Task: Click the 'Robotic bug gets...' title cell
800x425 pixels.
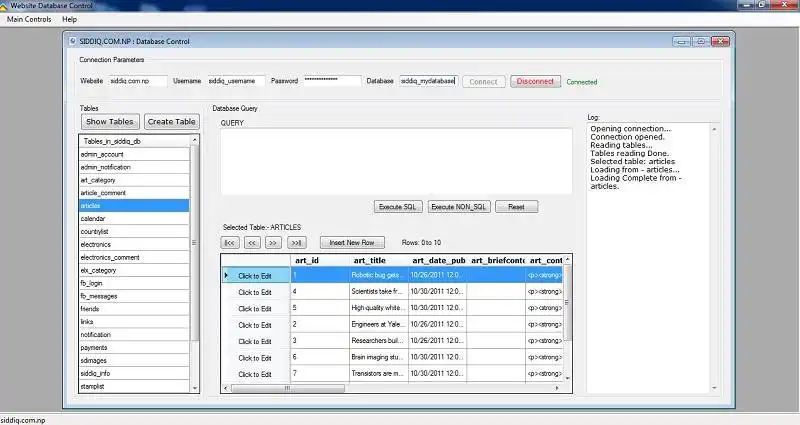Action: click(379, 275)
